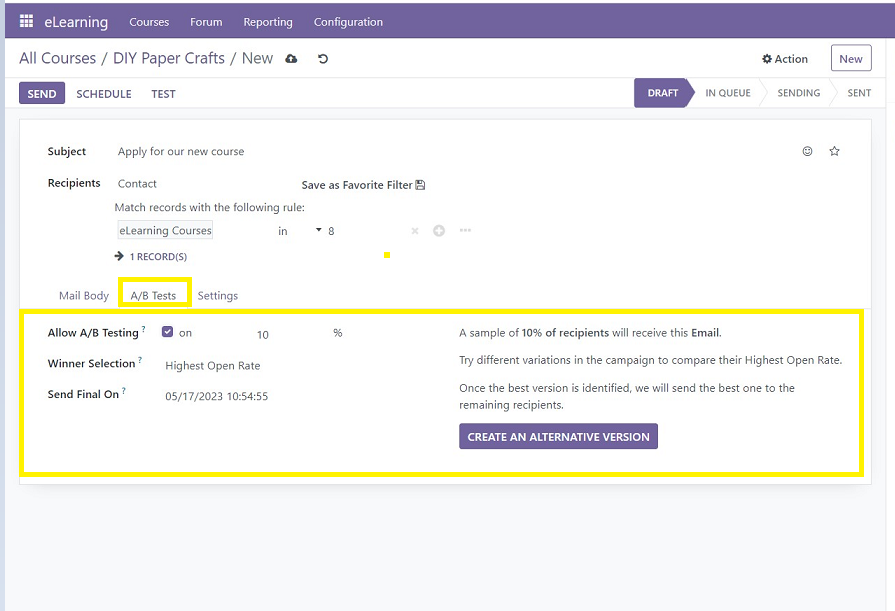Open the Forum menu

pos(206,22)
